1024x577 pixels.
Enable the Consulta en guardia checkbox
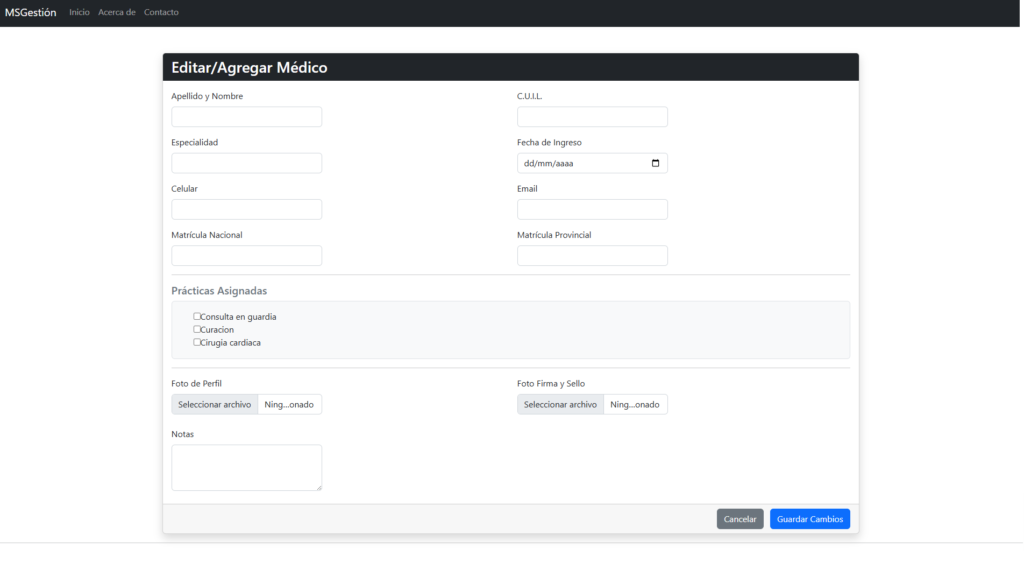coord(197,316)
